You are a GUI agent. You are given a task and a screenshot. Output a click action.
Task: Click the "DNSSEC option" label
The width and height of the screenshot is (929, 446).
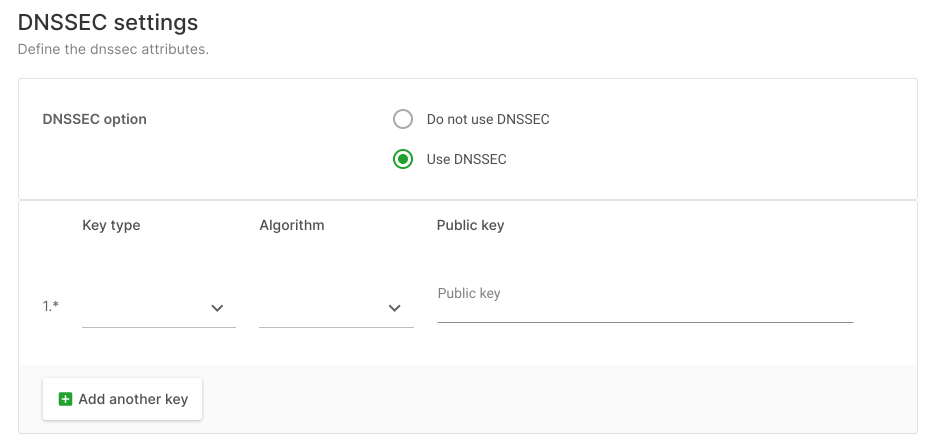coord(95,119)
